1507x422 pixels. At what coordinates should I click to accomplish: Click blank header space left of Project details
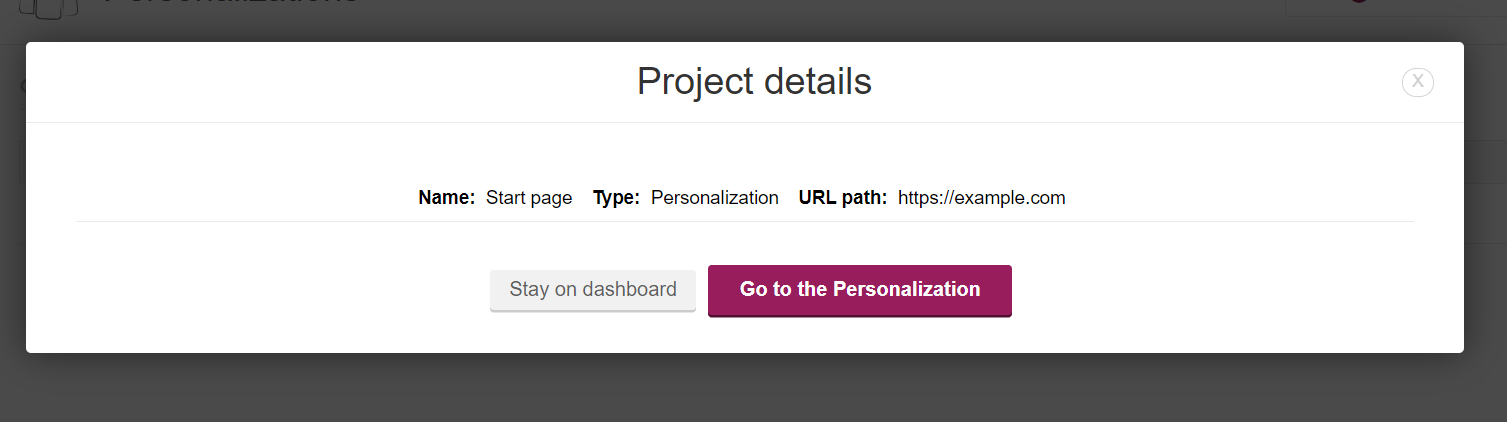click(x=330, y=82)
